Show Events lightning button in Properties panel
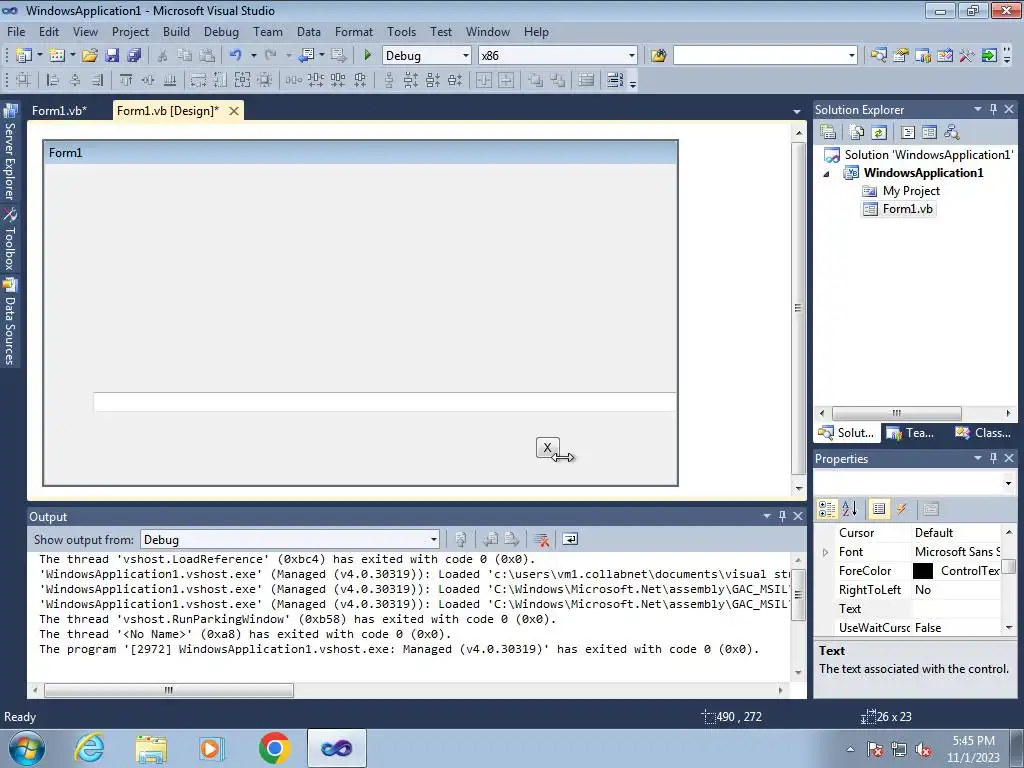Image resolution: width=1024 pixels, height=768 pixels. click(x=902, y=509)
